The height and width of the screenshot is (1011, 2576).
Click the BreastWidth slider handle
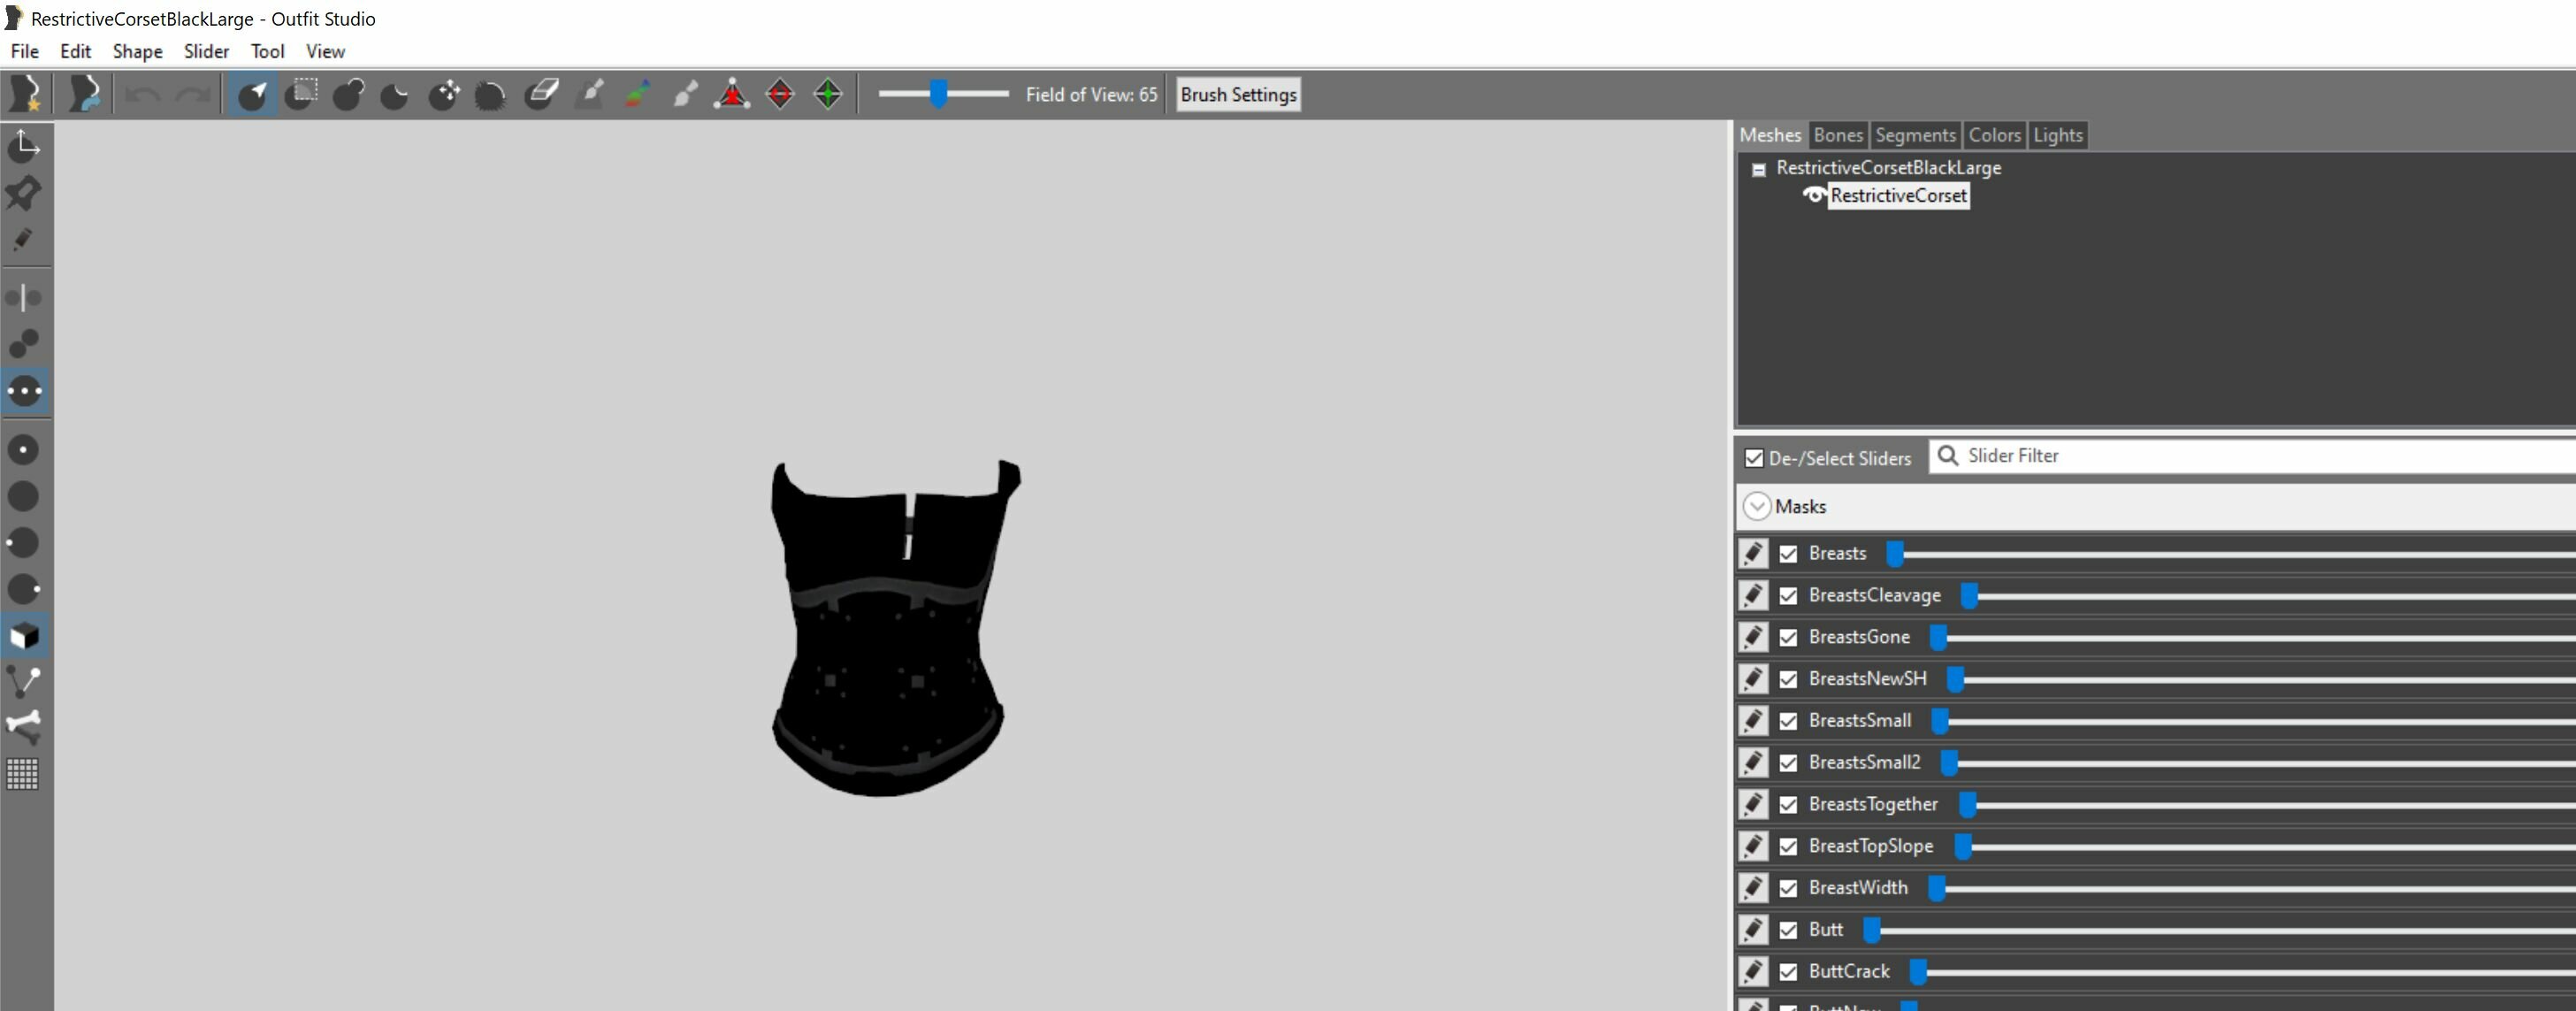1936,888
